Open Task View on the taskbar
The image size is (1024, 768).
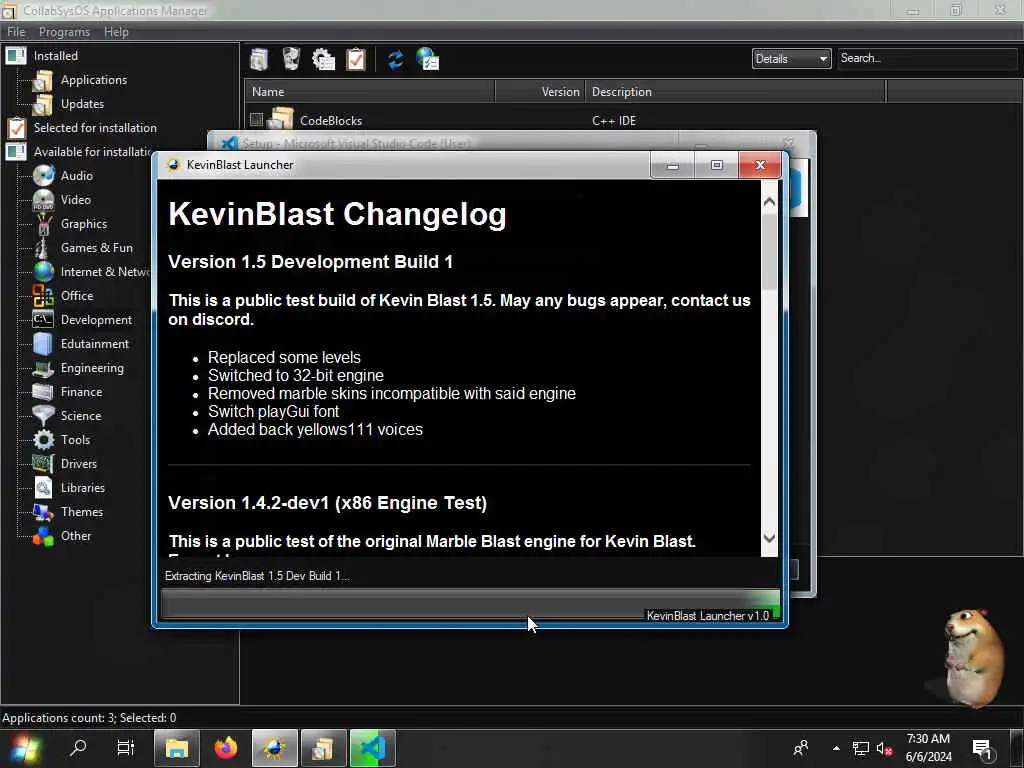[x=125, y=748]
